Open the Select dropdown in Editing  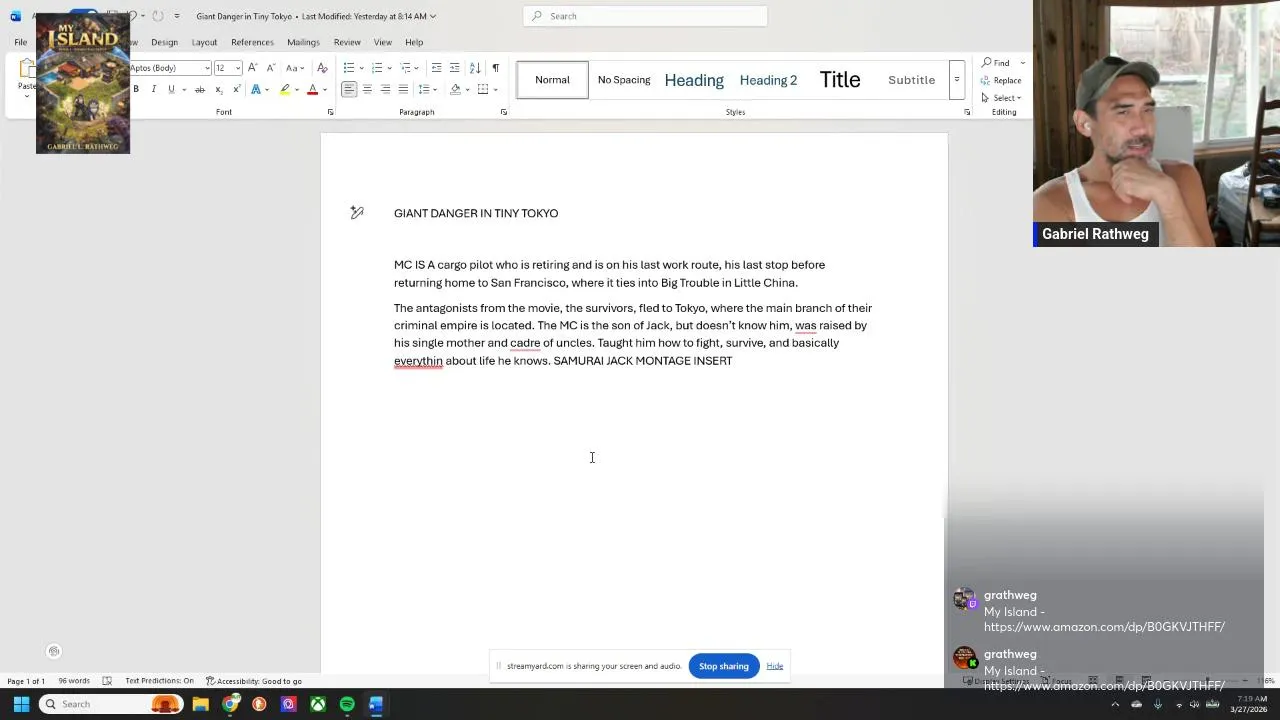point(1001,98)
